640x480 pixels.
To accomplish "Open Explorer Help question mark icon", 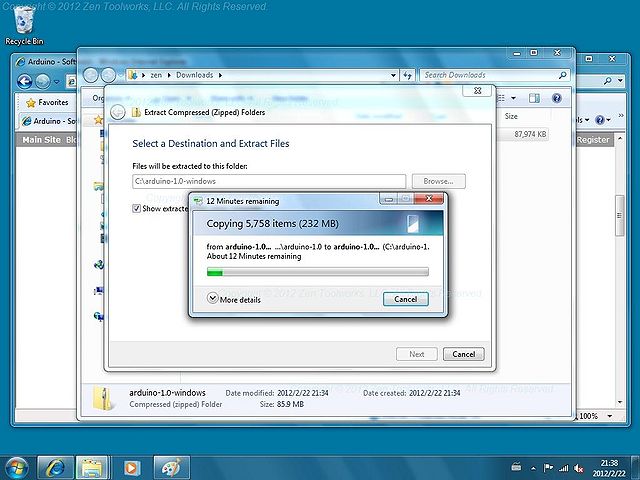I will point(556,98).
